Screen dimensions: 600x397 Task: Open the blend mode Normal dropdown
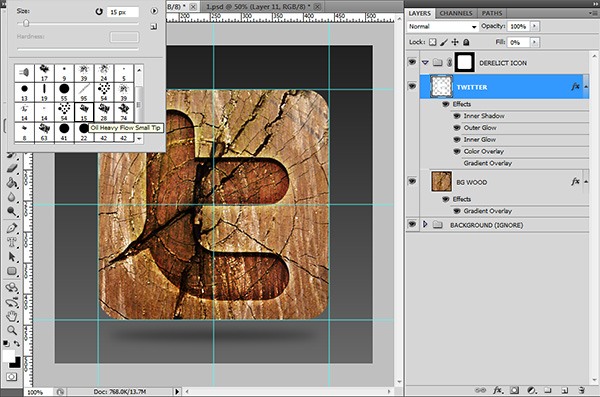(x=443, y=26)
